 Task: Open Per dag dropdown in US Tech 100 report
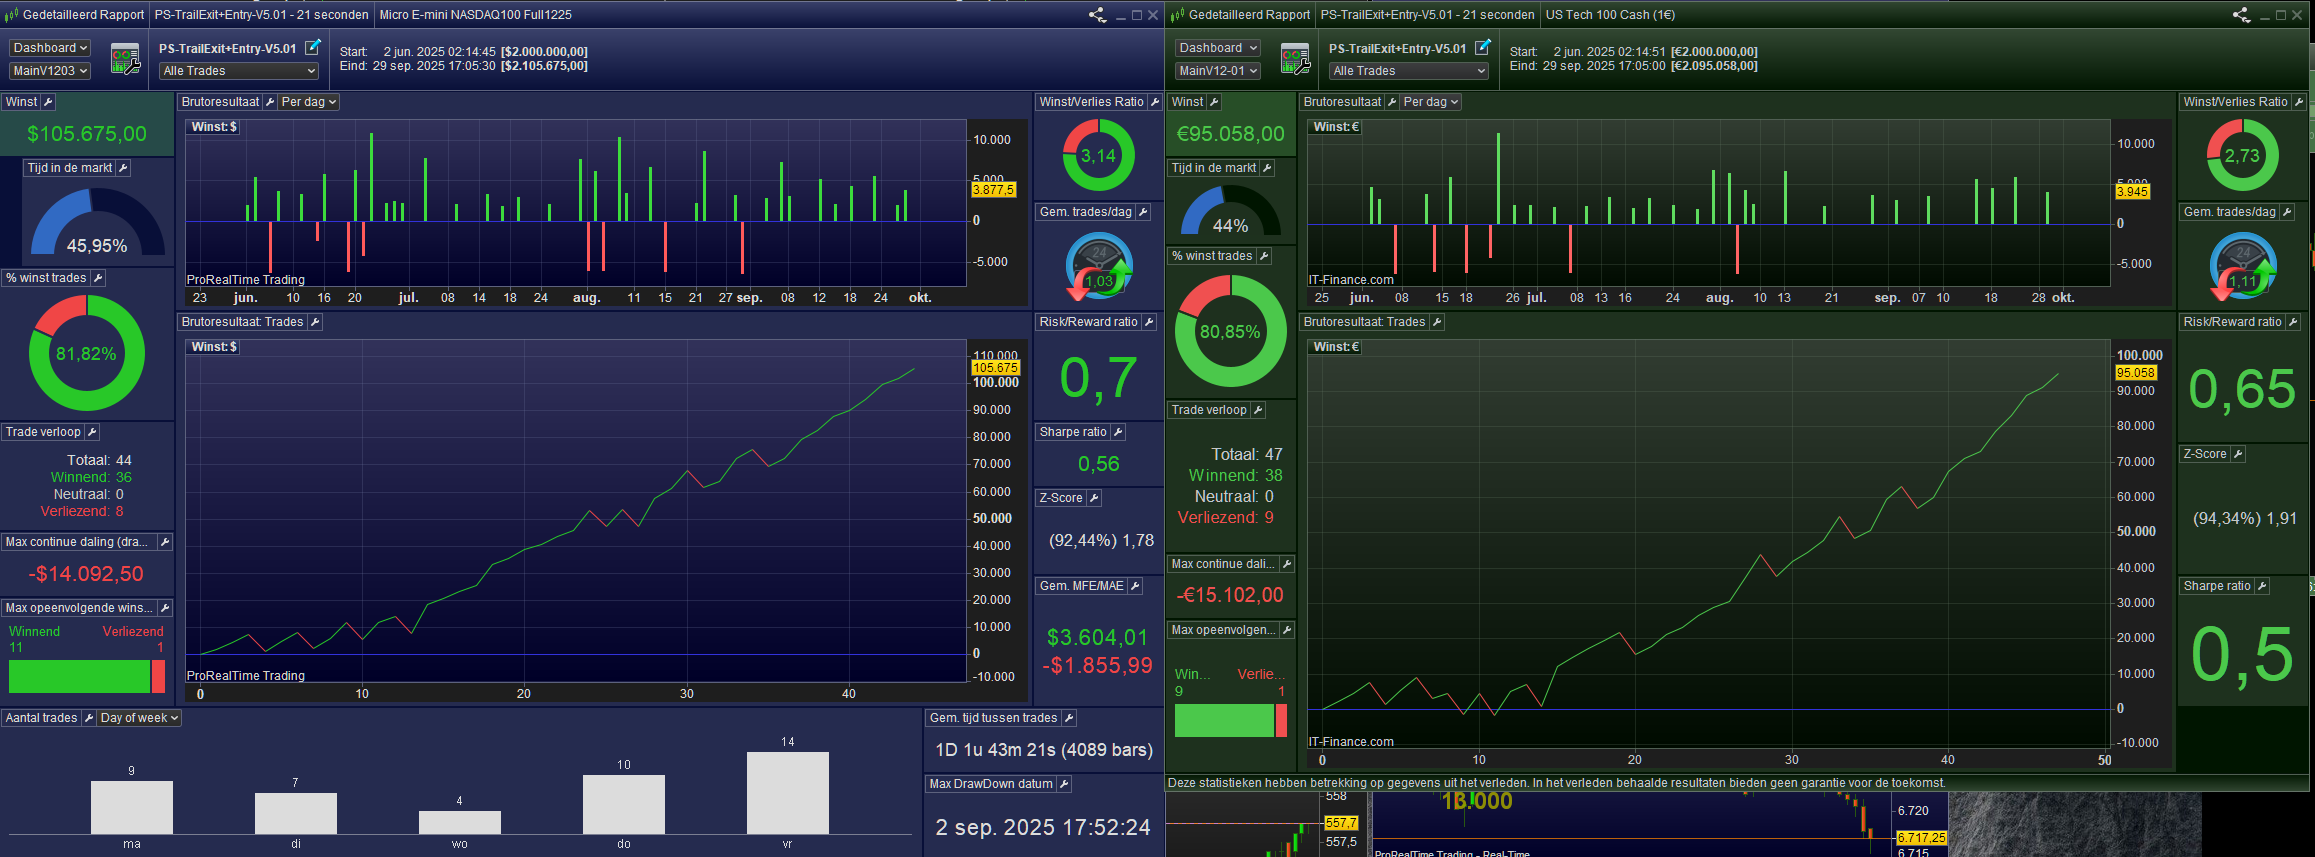(1431, 102)
